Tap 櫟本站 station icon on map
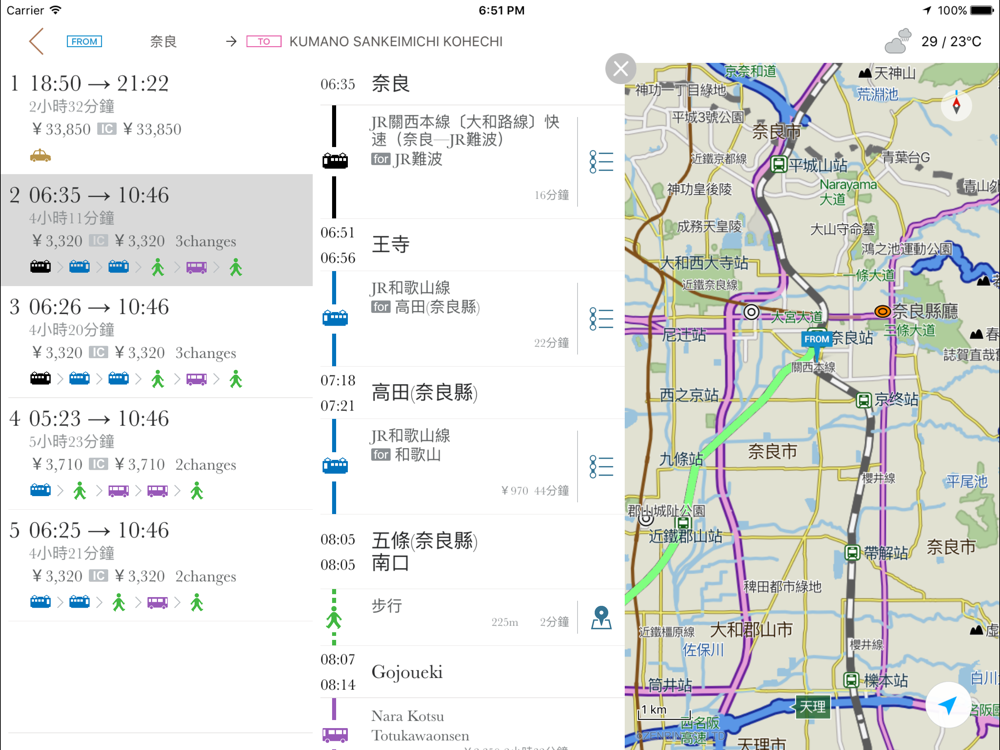This screenshot has height=750, width=1000. pyautogui.click(x=851, y=680)
